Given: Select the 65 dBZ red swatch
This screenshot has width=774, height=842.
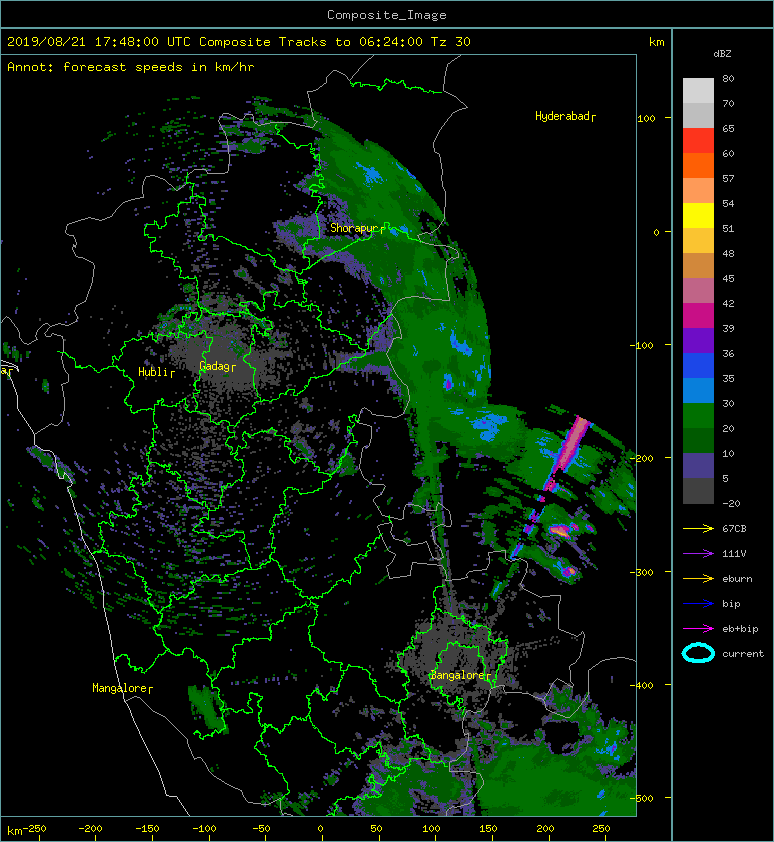Looking at the screenshot, I should click(x=698, y=141).
